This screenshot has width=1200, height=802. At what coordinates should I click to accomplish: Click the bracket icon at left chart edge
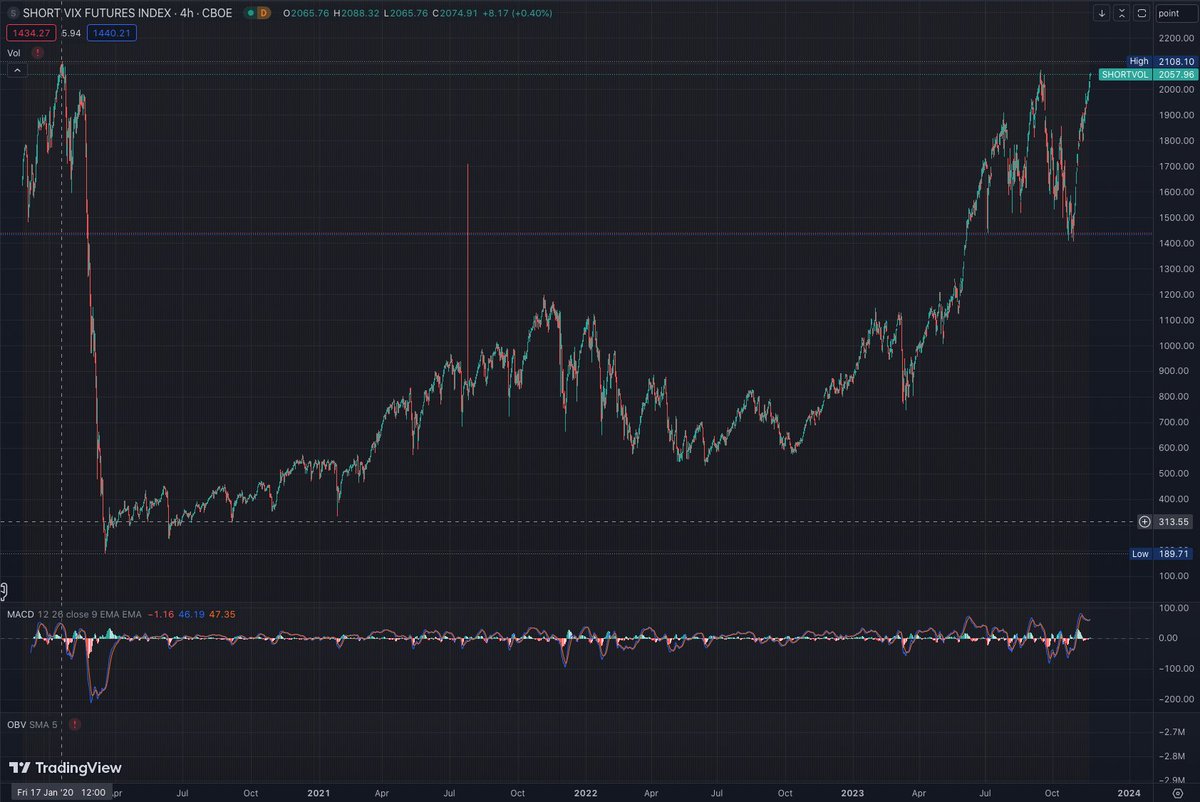pyautogui.click(x=3, y=591)
